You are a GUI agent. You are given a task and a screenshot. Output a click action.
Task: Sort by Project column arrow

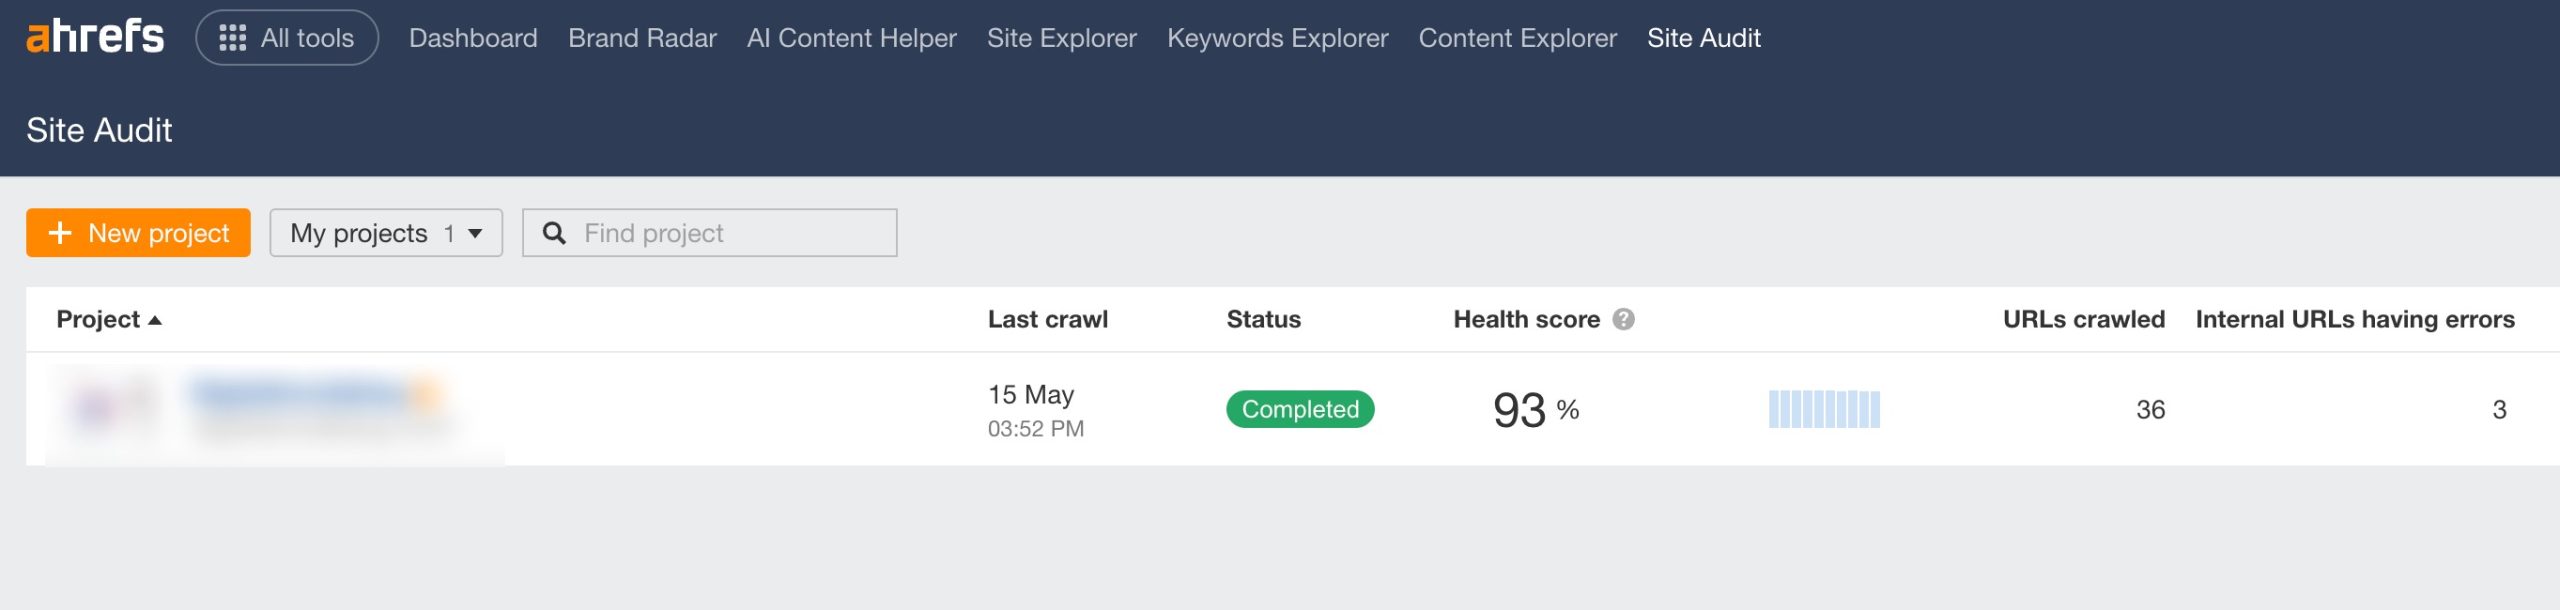[x=155, y=320]
